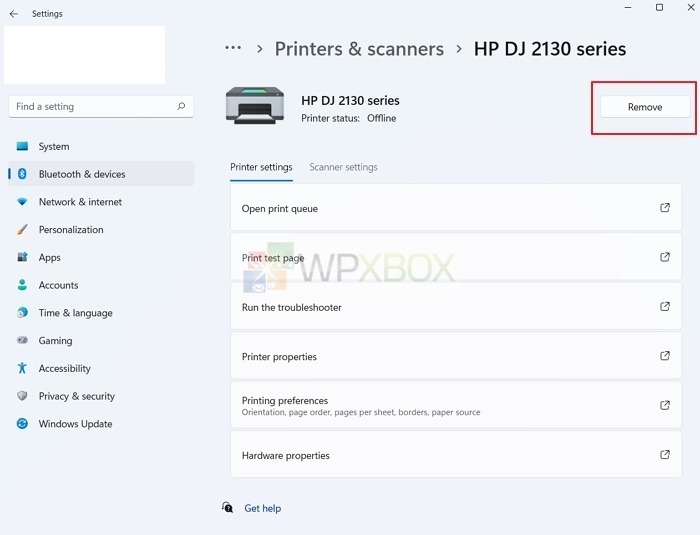Click the search magnifier icon

(181, 106)
